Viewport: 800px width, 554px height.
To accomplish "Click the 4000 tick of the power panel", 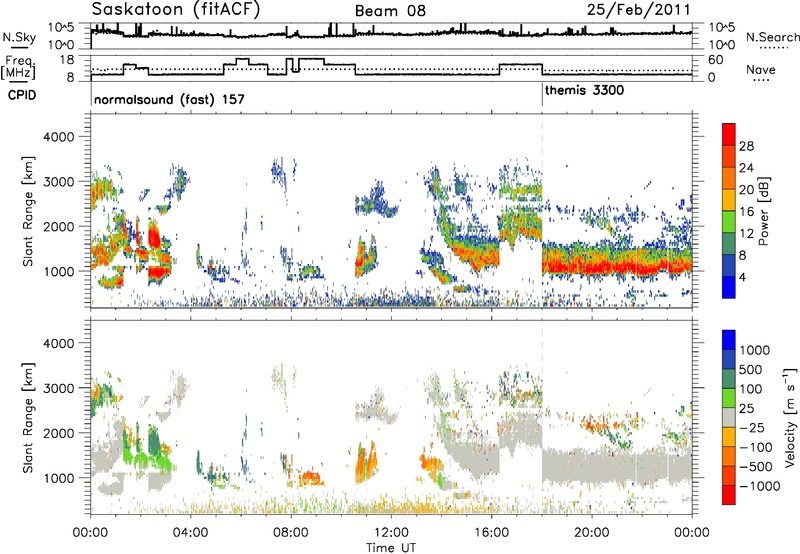I will click(58, 137).
